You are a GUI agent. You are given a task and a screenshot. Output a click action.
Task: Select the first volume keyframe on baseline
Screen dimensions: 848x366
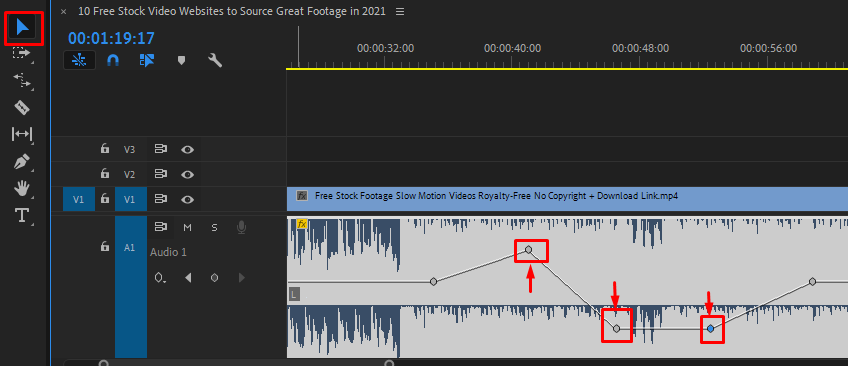(x=433, y=282)
